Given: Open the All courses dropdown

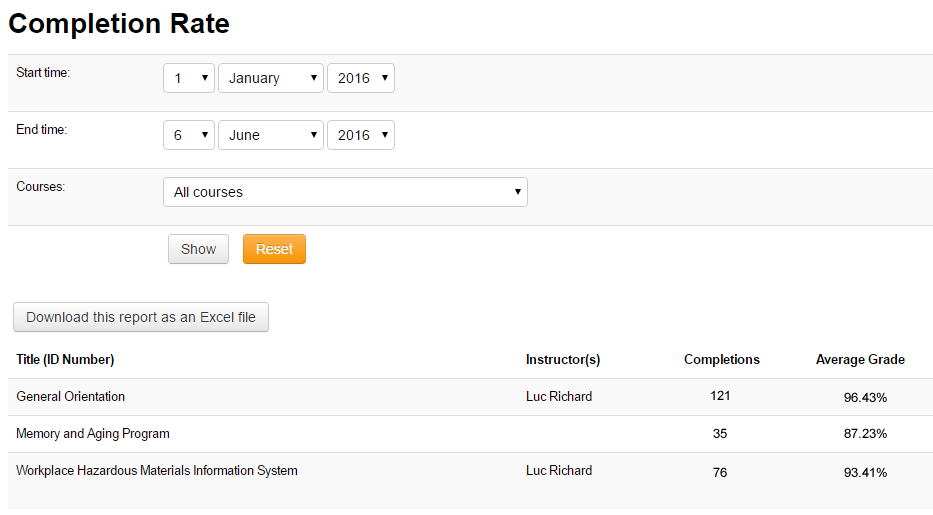Looking at the screenshot, I should pyautogui.click(x=345, y=192).
